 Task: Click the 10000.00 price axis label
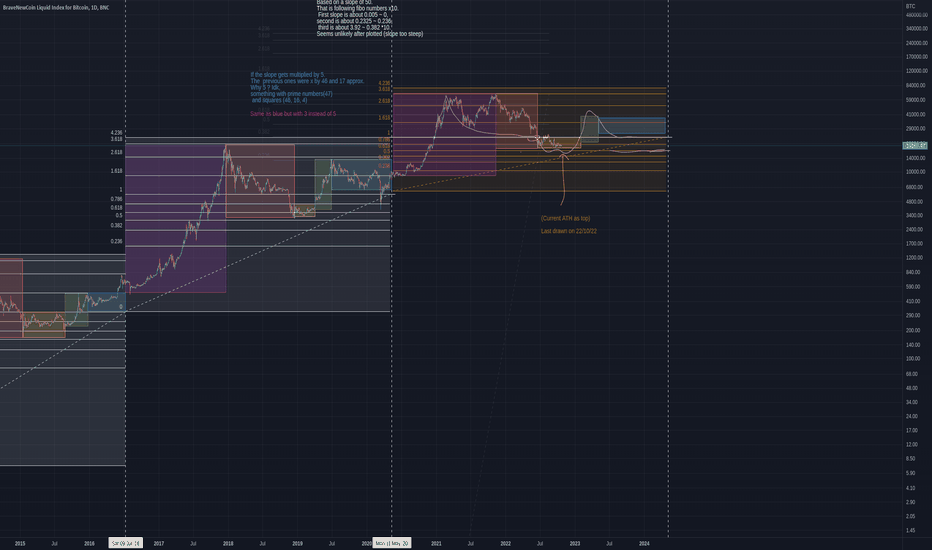point(915,172)
